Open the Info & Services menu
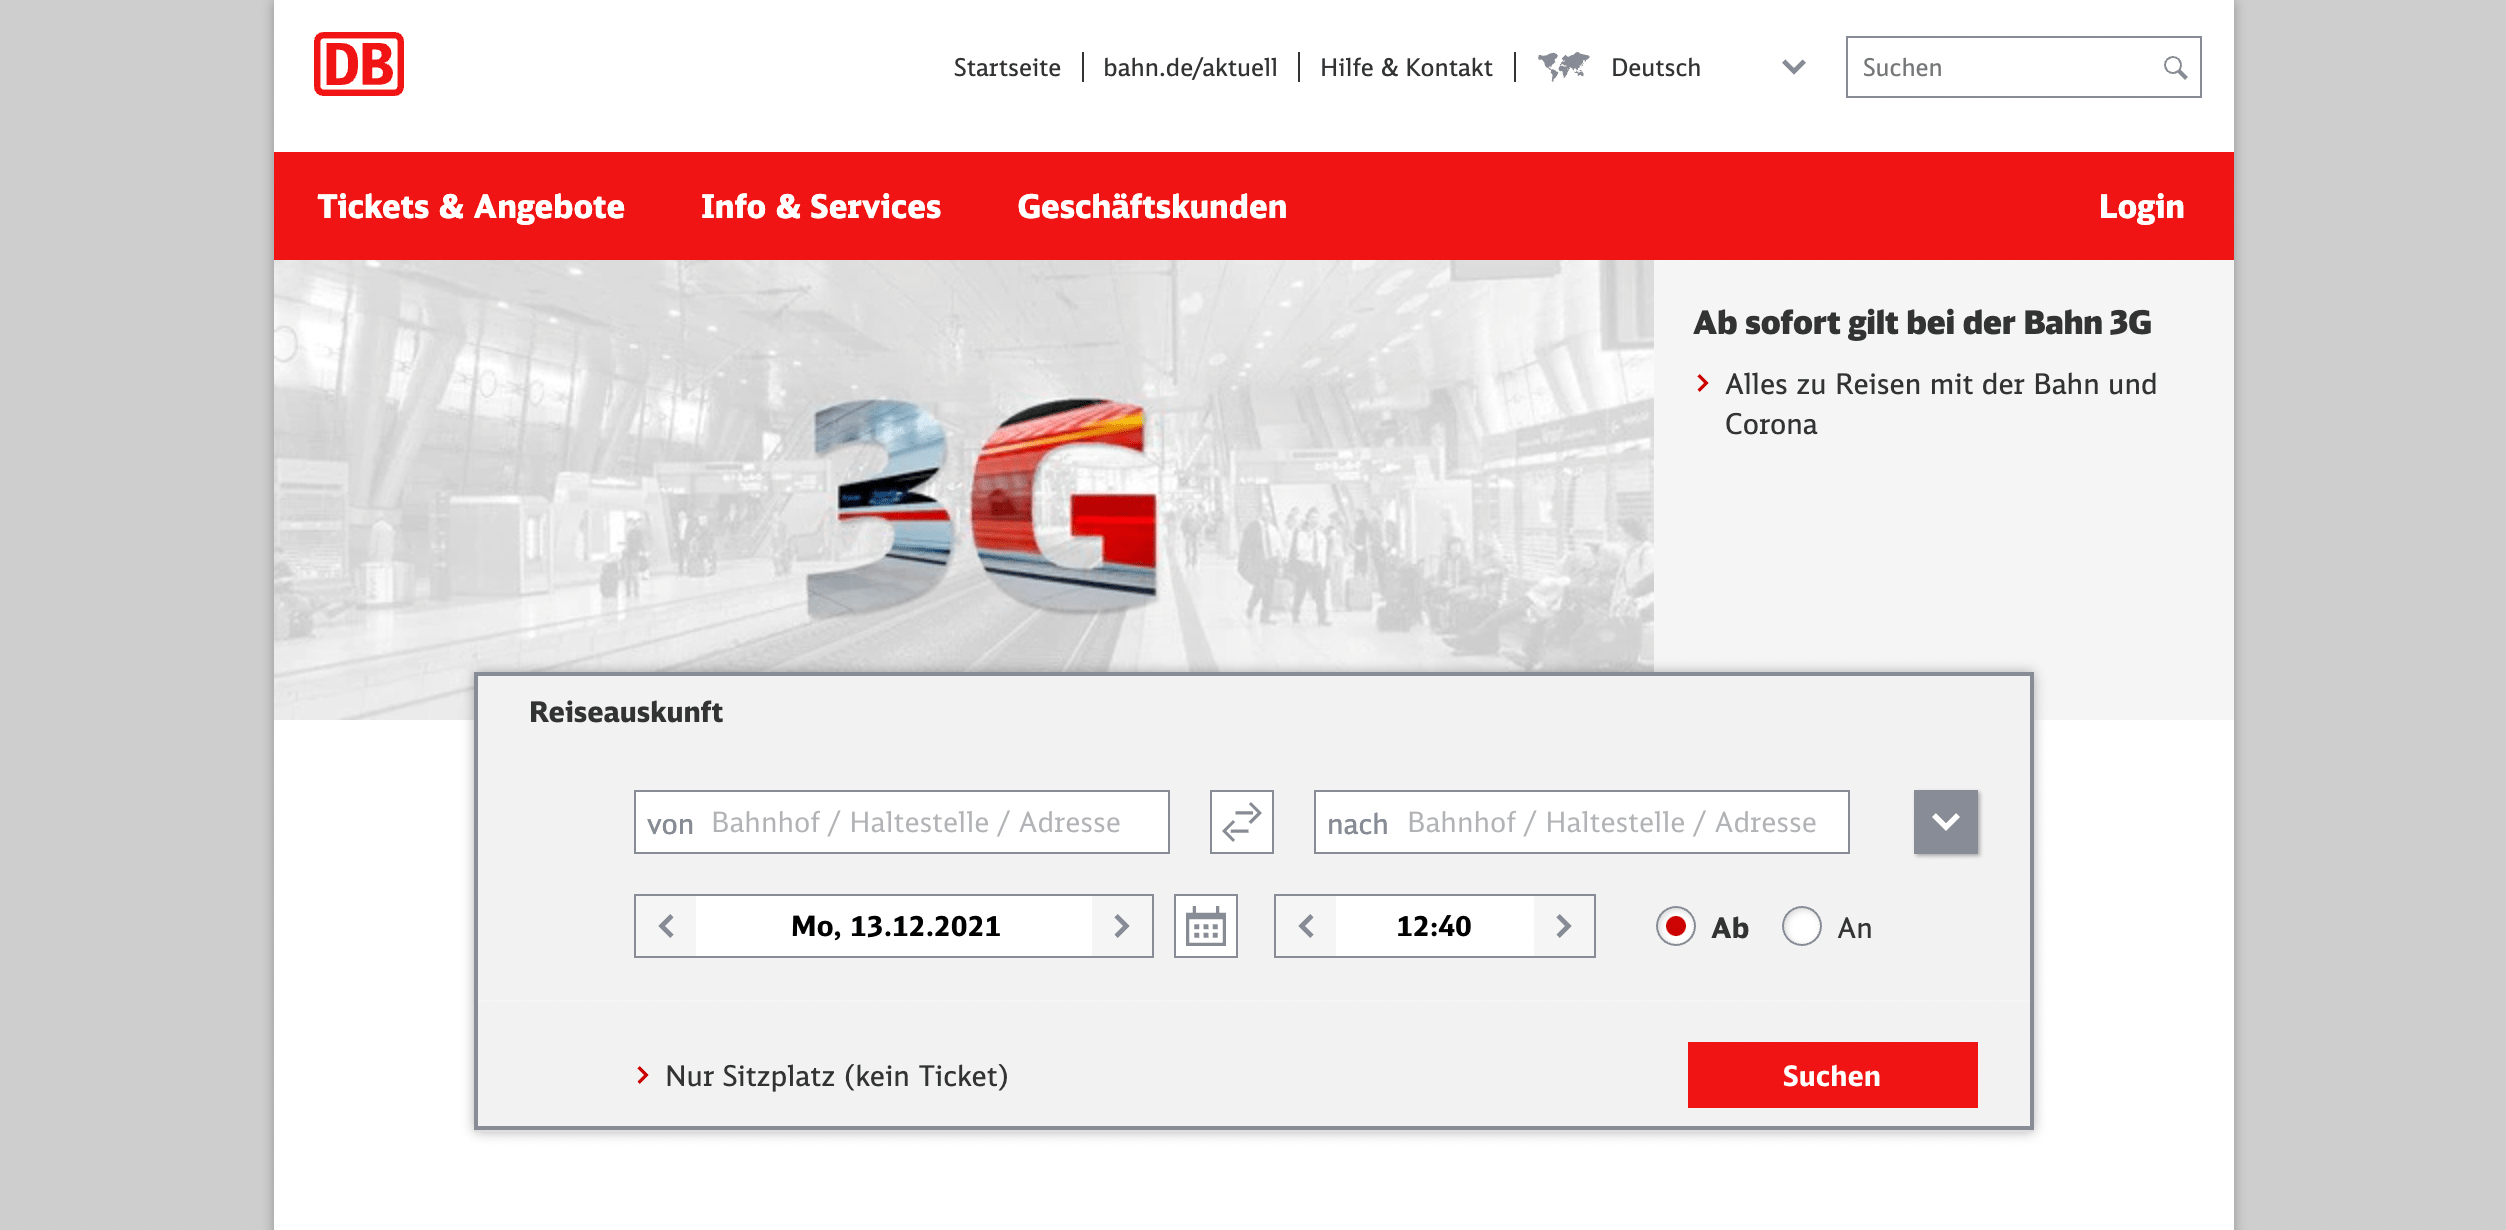This screenshot has height=1230, width=2506. coord(820,207)
